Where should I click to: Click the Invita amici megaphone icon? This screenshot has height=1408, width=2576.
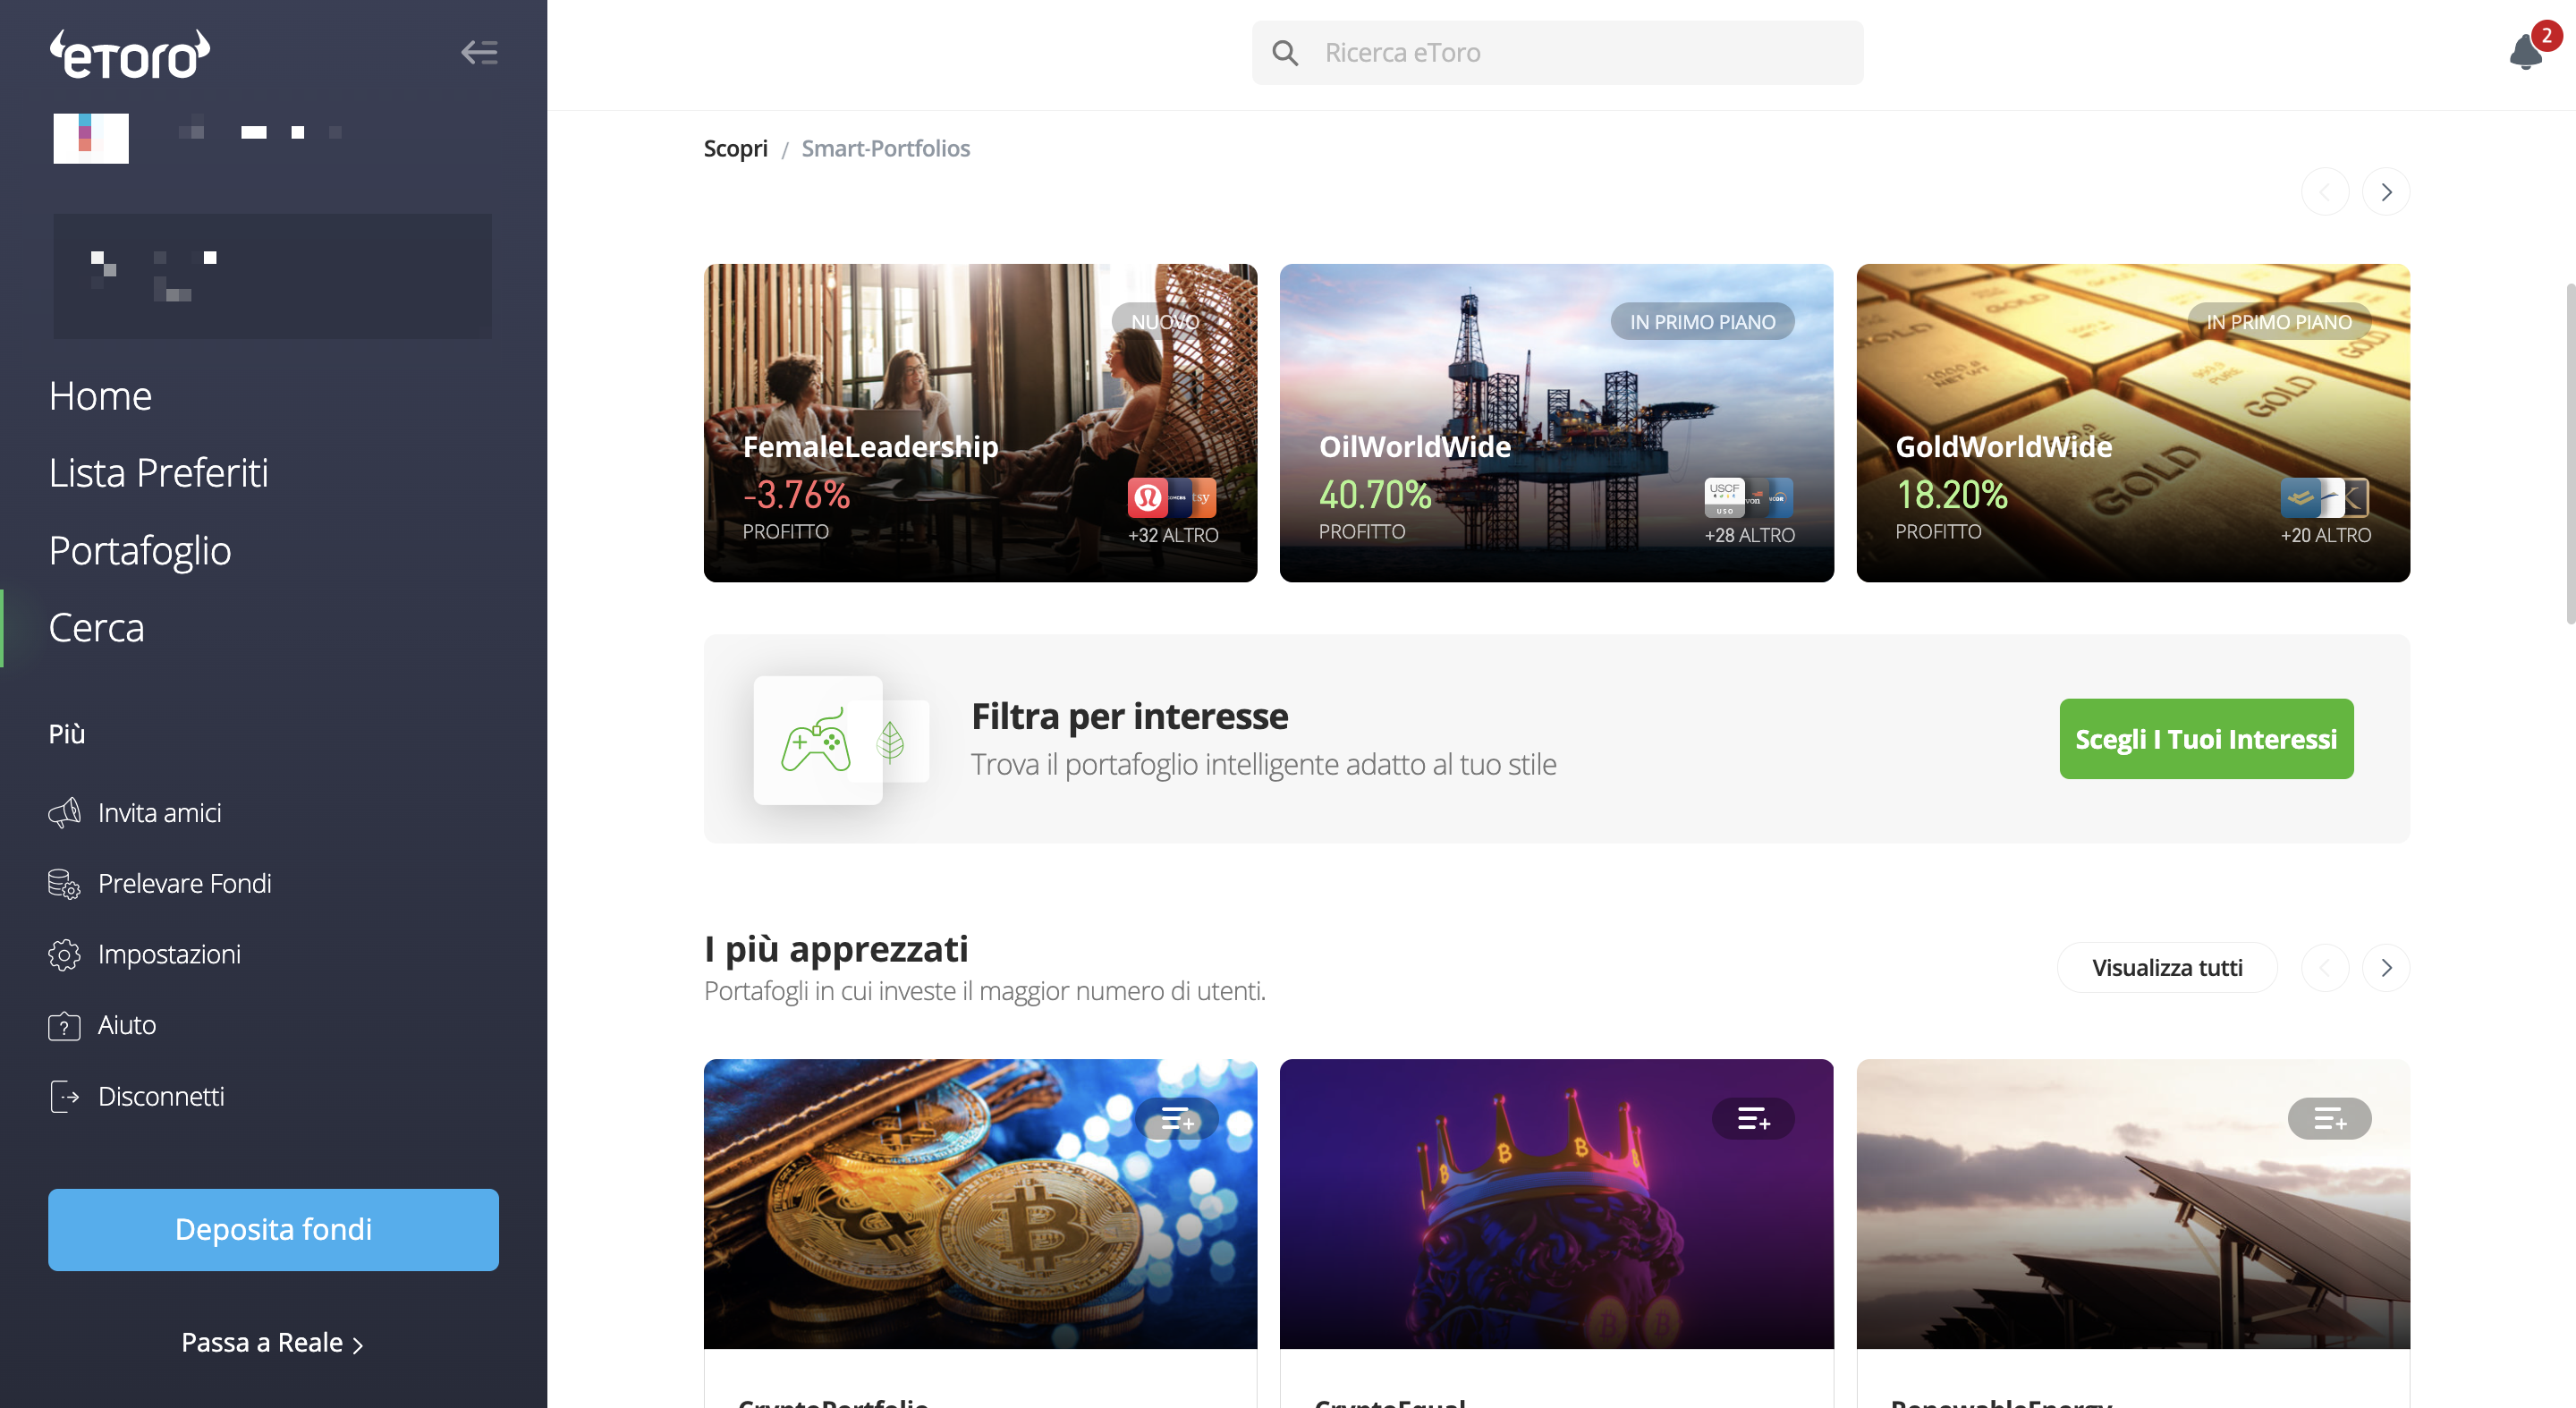pyautogui.click(x=64, y=813)
